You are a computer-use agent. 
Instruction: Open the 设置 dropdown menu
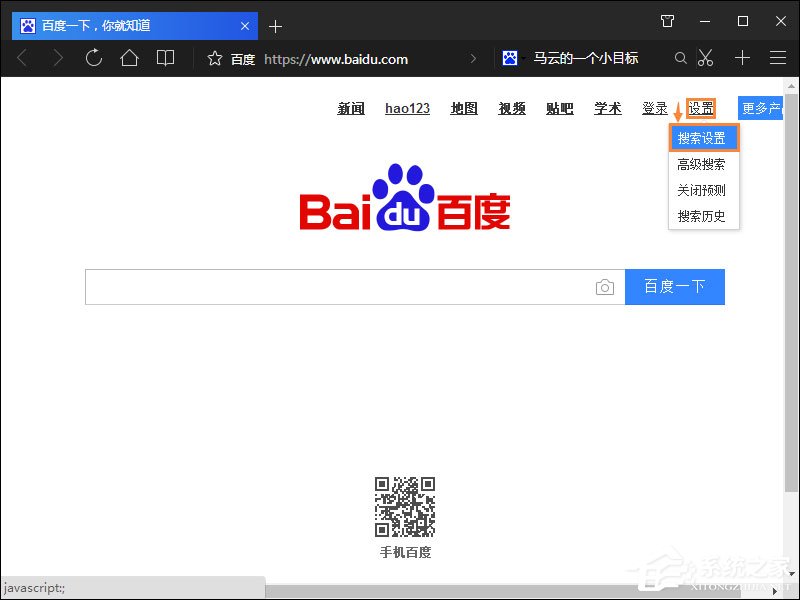click(x=701, y=108)
